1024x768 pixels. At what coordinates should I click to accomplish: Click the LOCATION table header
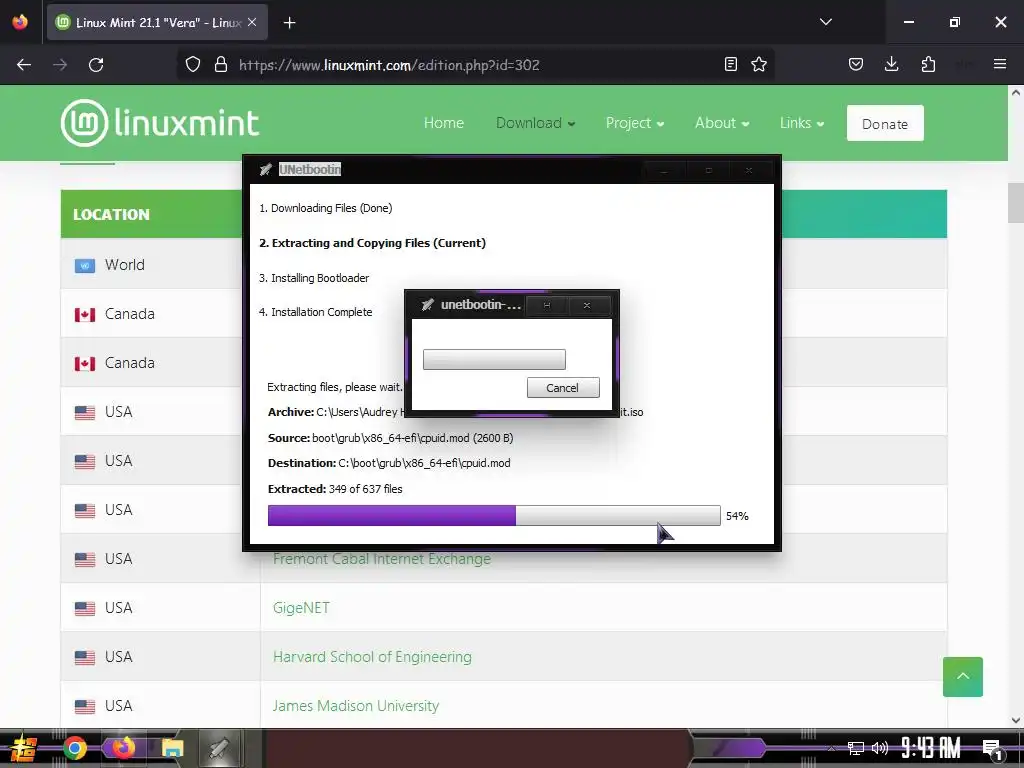point(111,214)
